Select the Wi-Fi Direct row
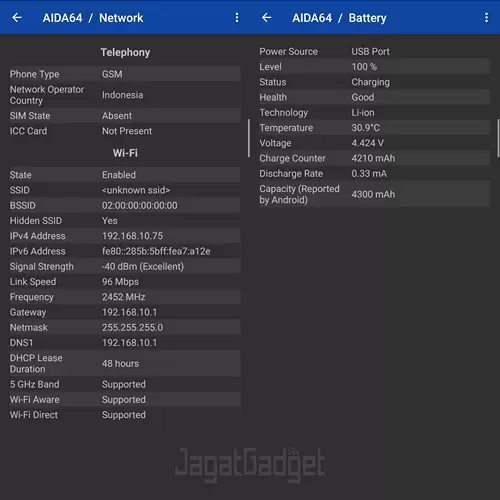The image size is (500, 500). click(x=125, y=415)
